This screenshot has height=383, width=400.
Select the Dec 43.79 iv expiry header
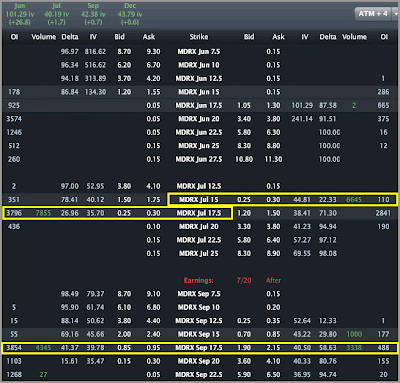(130, 14)
